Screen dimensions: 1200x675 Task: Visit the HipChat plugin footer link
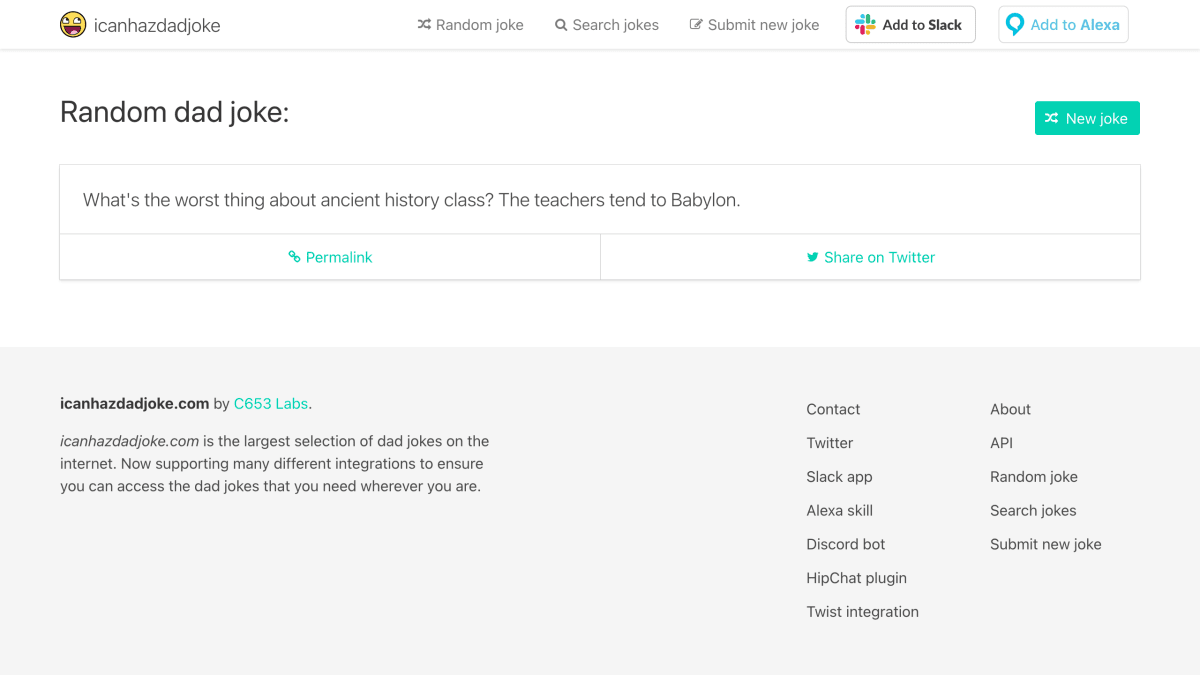pos(857,578)
